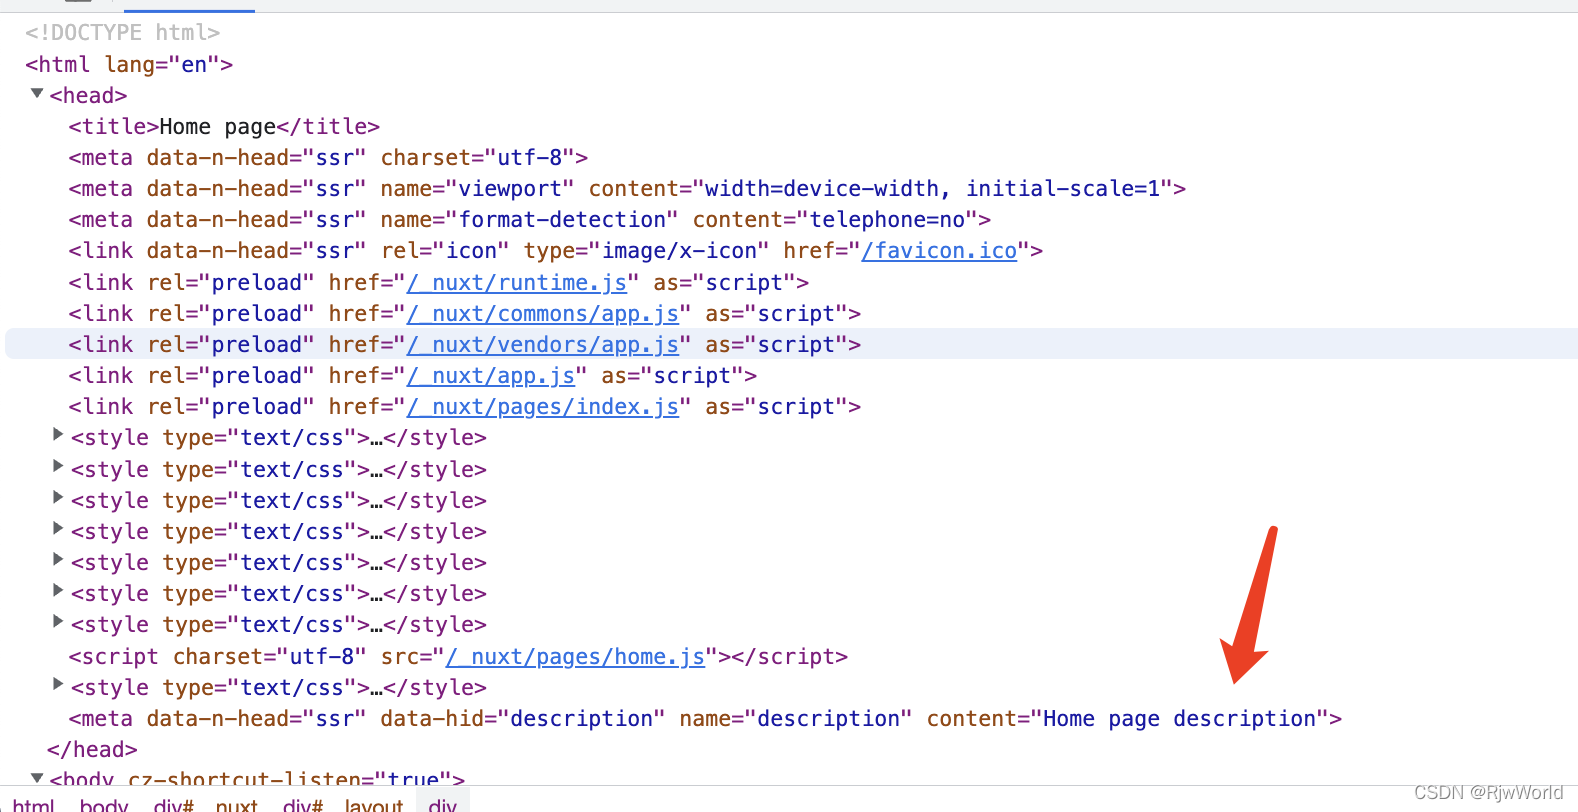Expand the sixth style text/css node

(x=58, y=591)
